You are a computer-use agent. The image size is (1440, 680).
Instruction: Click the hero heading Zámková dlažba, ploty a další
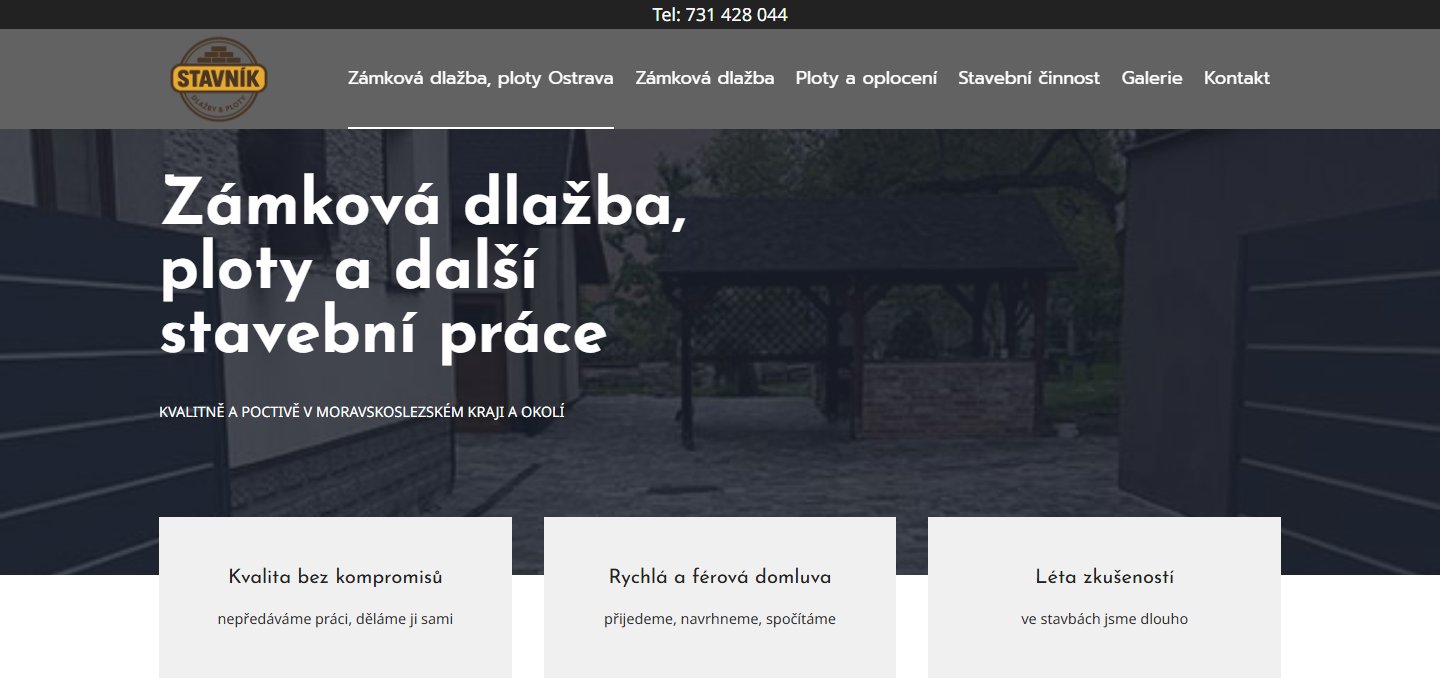click(x=424, y=268)
